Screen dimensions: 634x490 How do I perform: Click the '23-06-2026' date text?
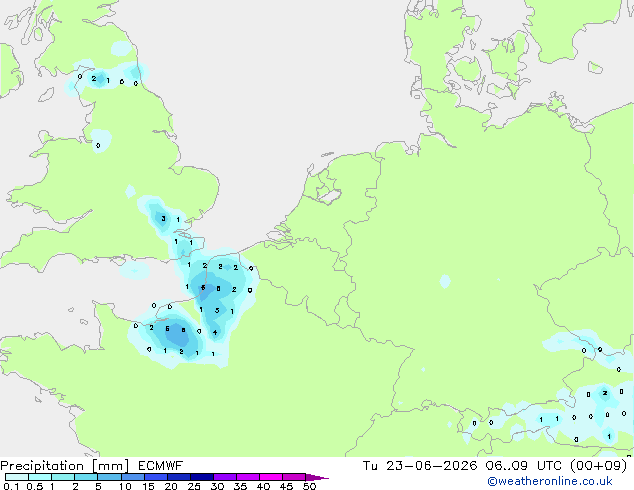[x=431, y=466]
